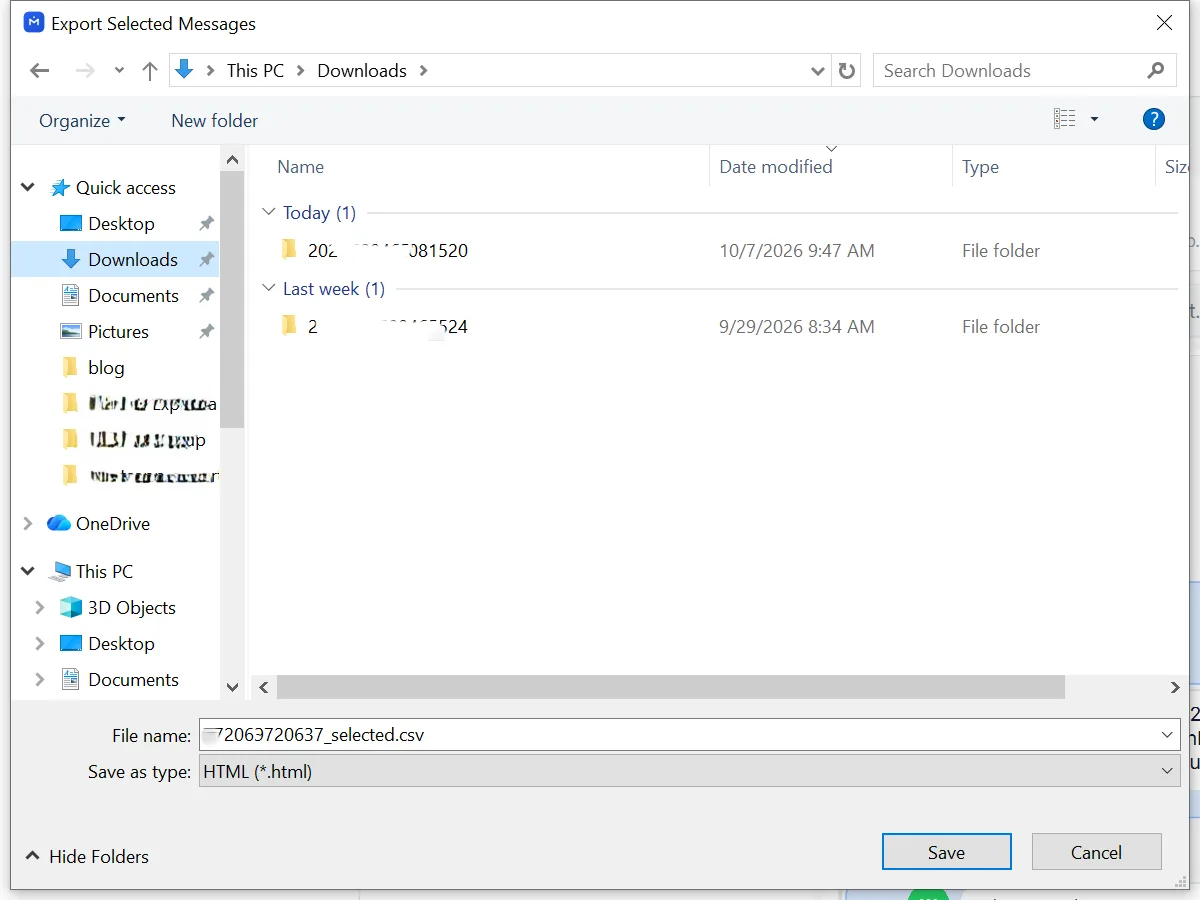
Task: Click the pin icon next to Pictures
Action: click(x=206, y=332)
